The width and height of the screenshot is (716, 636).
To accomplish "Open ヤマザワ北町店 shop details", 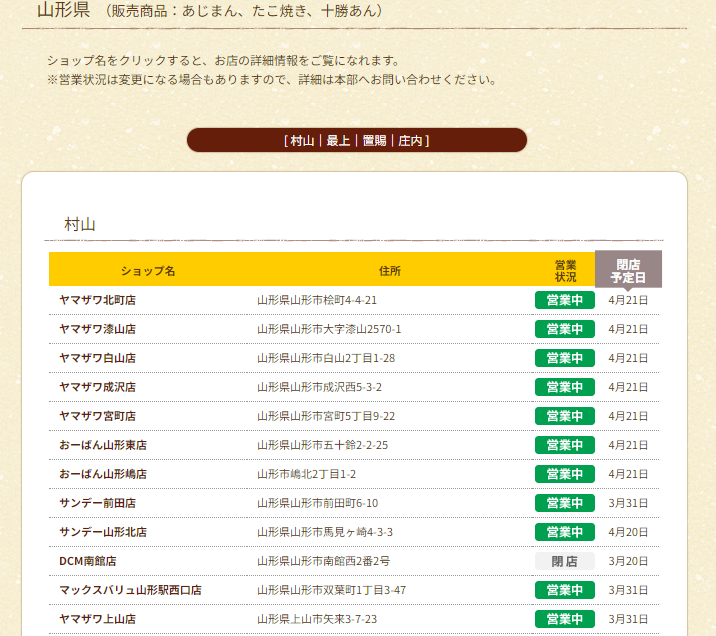I will [97, 300].
